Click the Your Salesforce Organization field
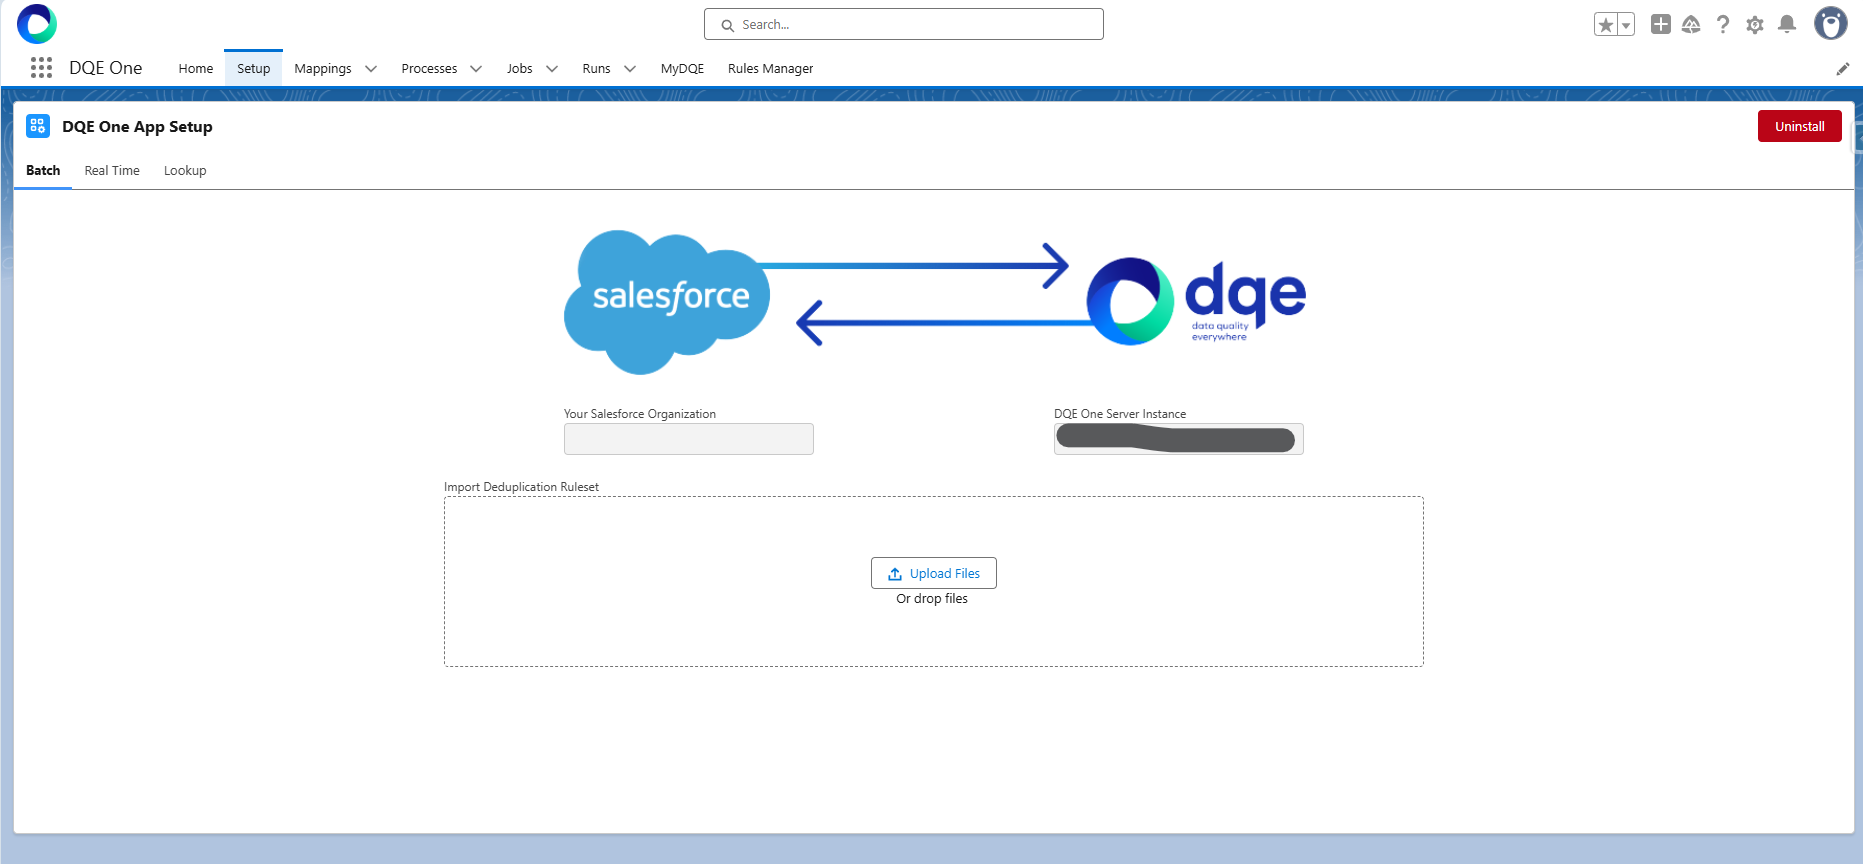1863x864 pixels. point(689,439)
